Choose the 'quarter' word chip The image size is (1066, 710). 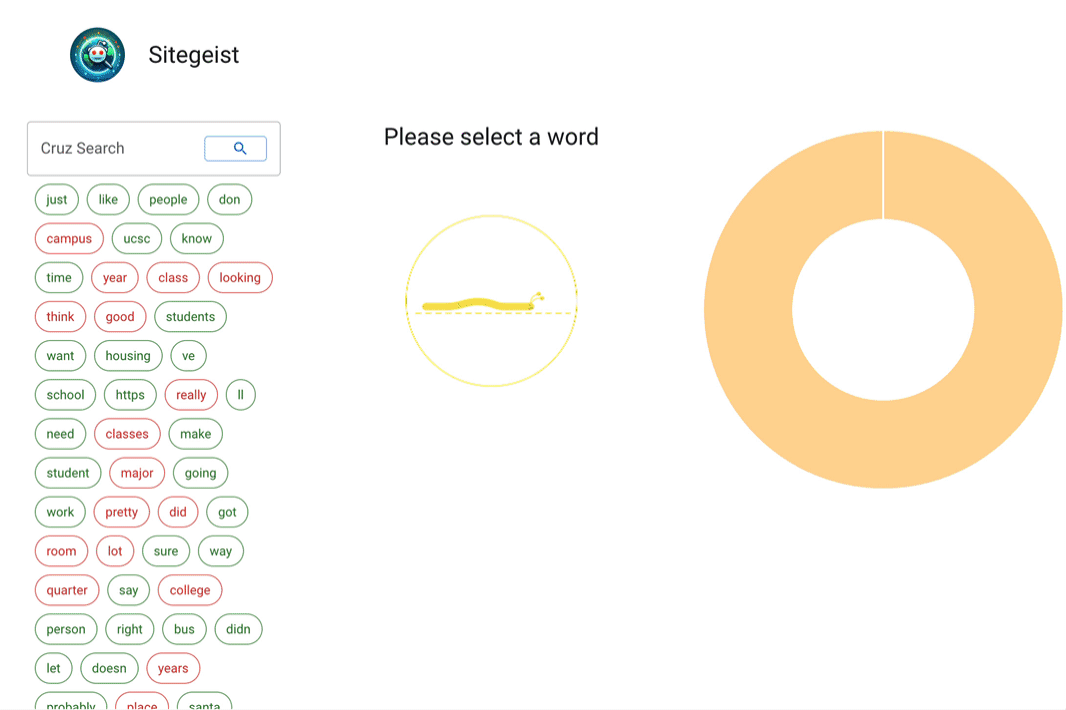67,590
